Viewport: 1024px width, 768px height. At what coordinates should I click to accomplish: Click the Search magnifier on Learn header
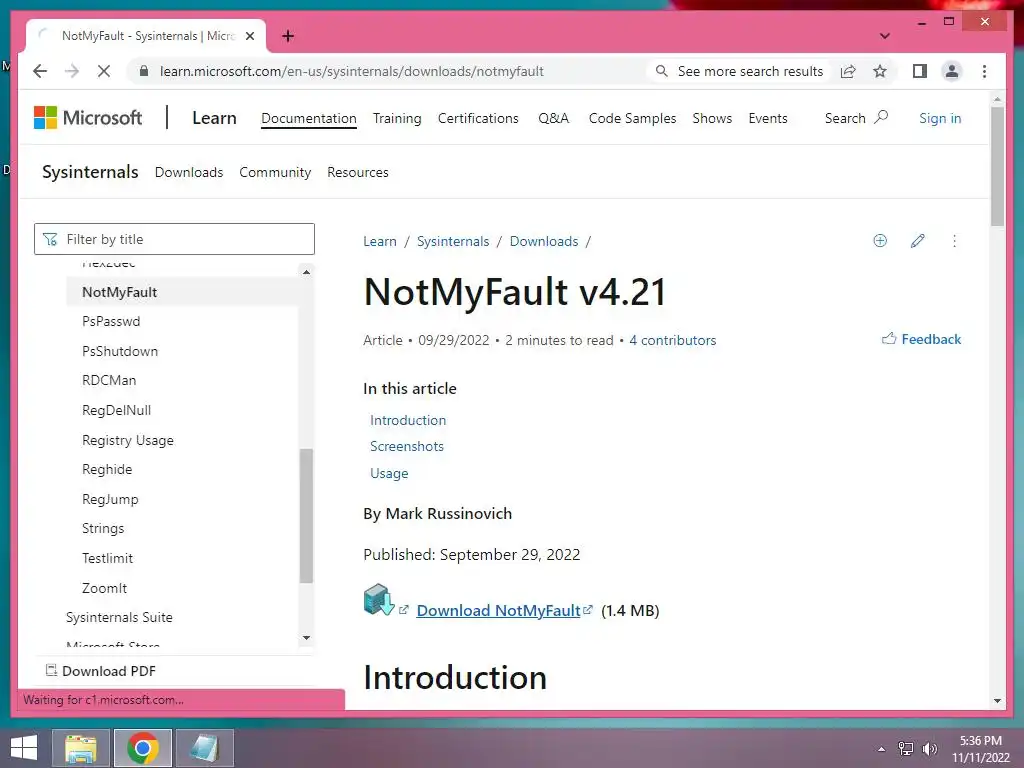tap(881, 118)
